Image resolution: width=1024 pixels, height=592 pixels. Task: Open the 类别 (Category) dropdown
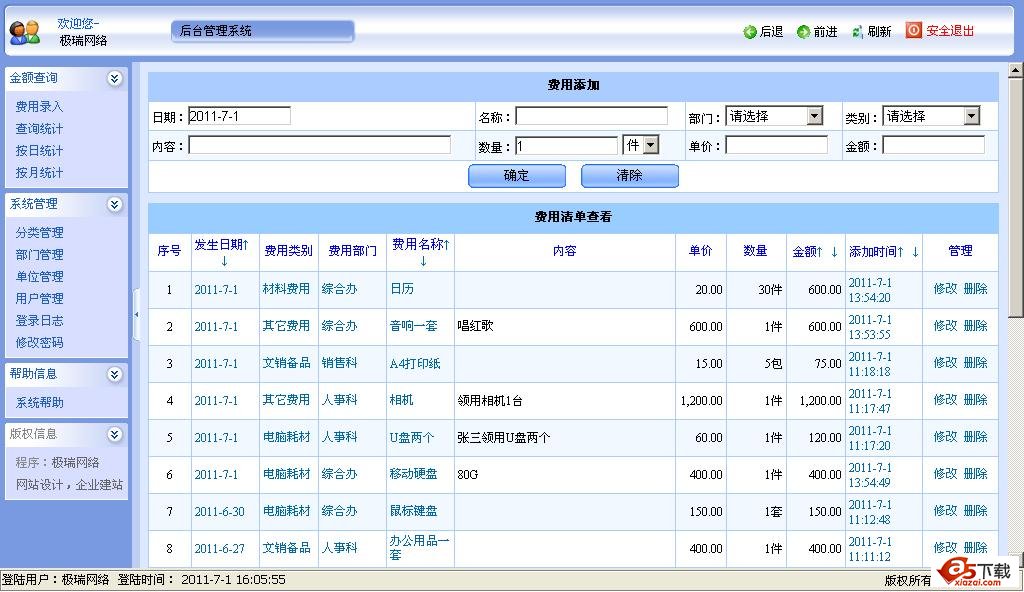pyautogui.click(x=971, y=115)
